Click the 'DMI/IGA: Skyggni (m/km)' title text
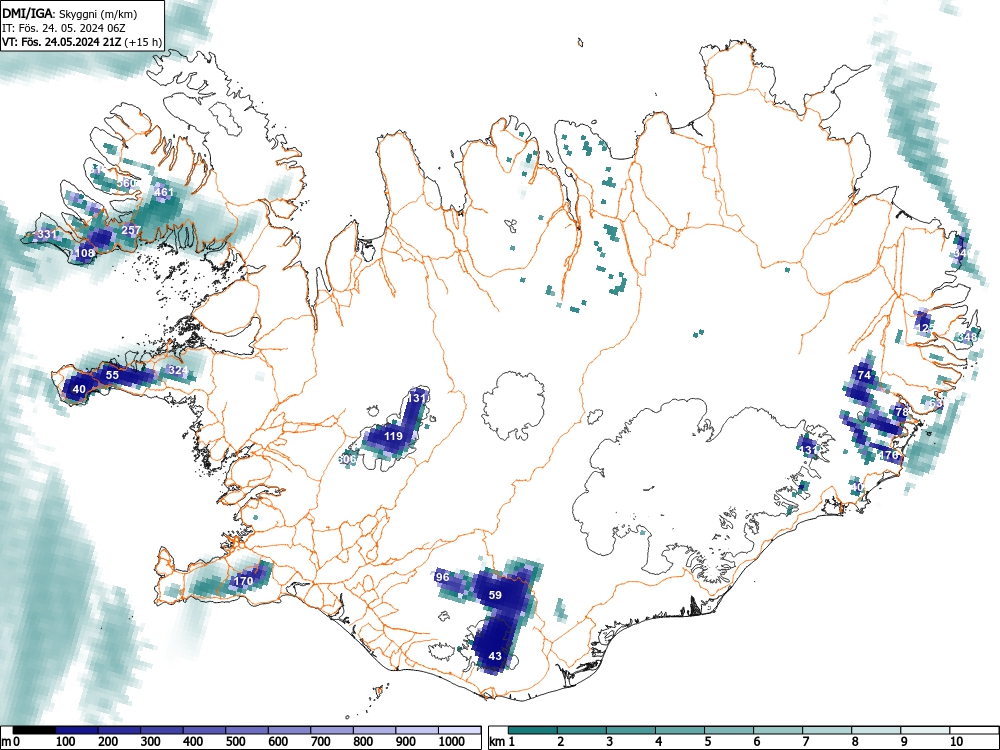Image resolution: width=1000 pixels, height=750 pixels. point(70,13)
